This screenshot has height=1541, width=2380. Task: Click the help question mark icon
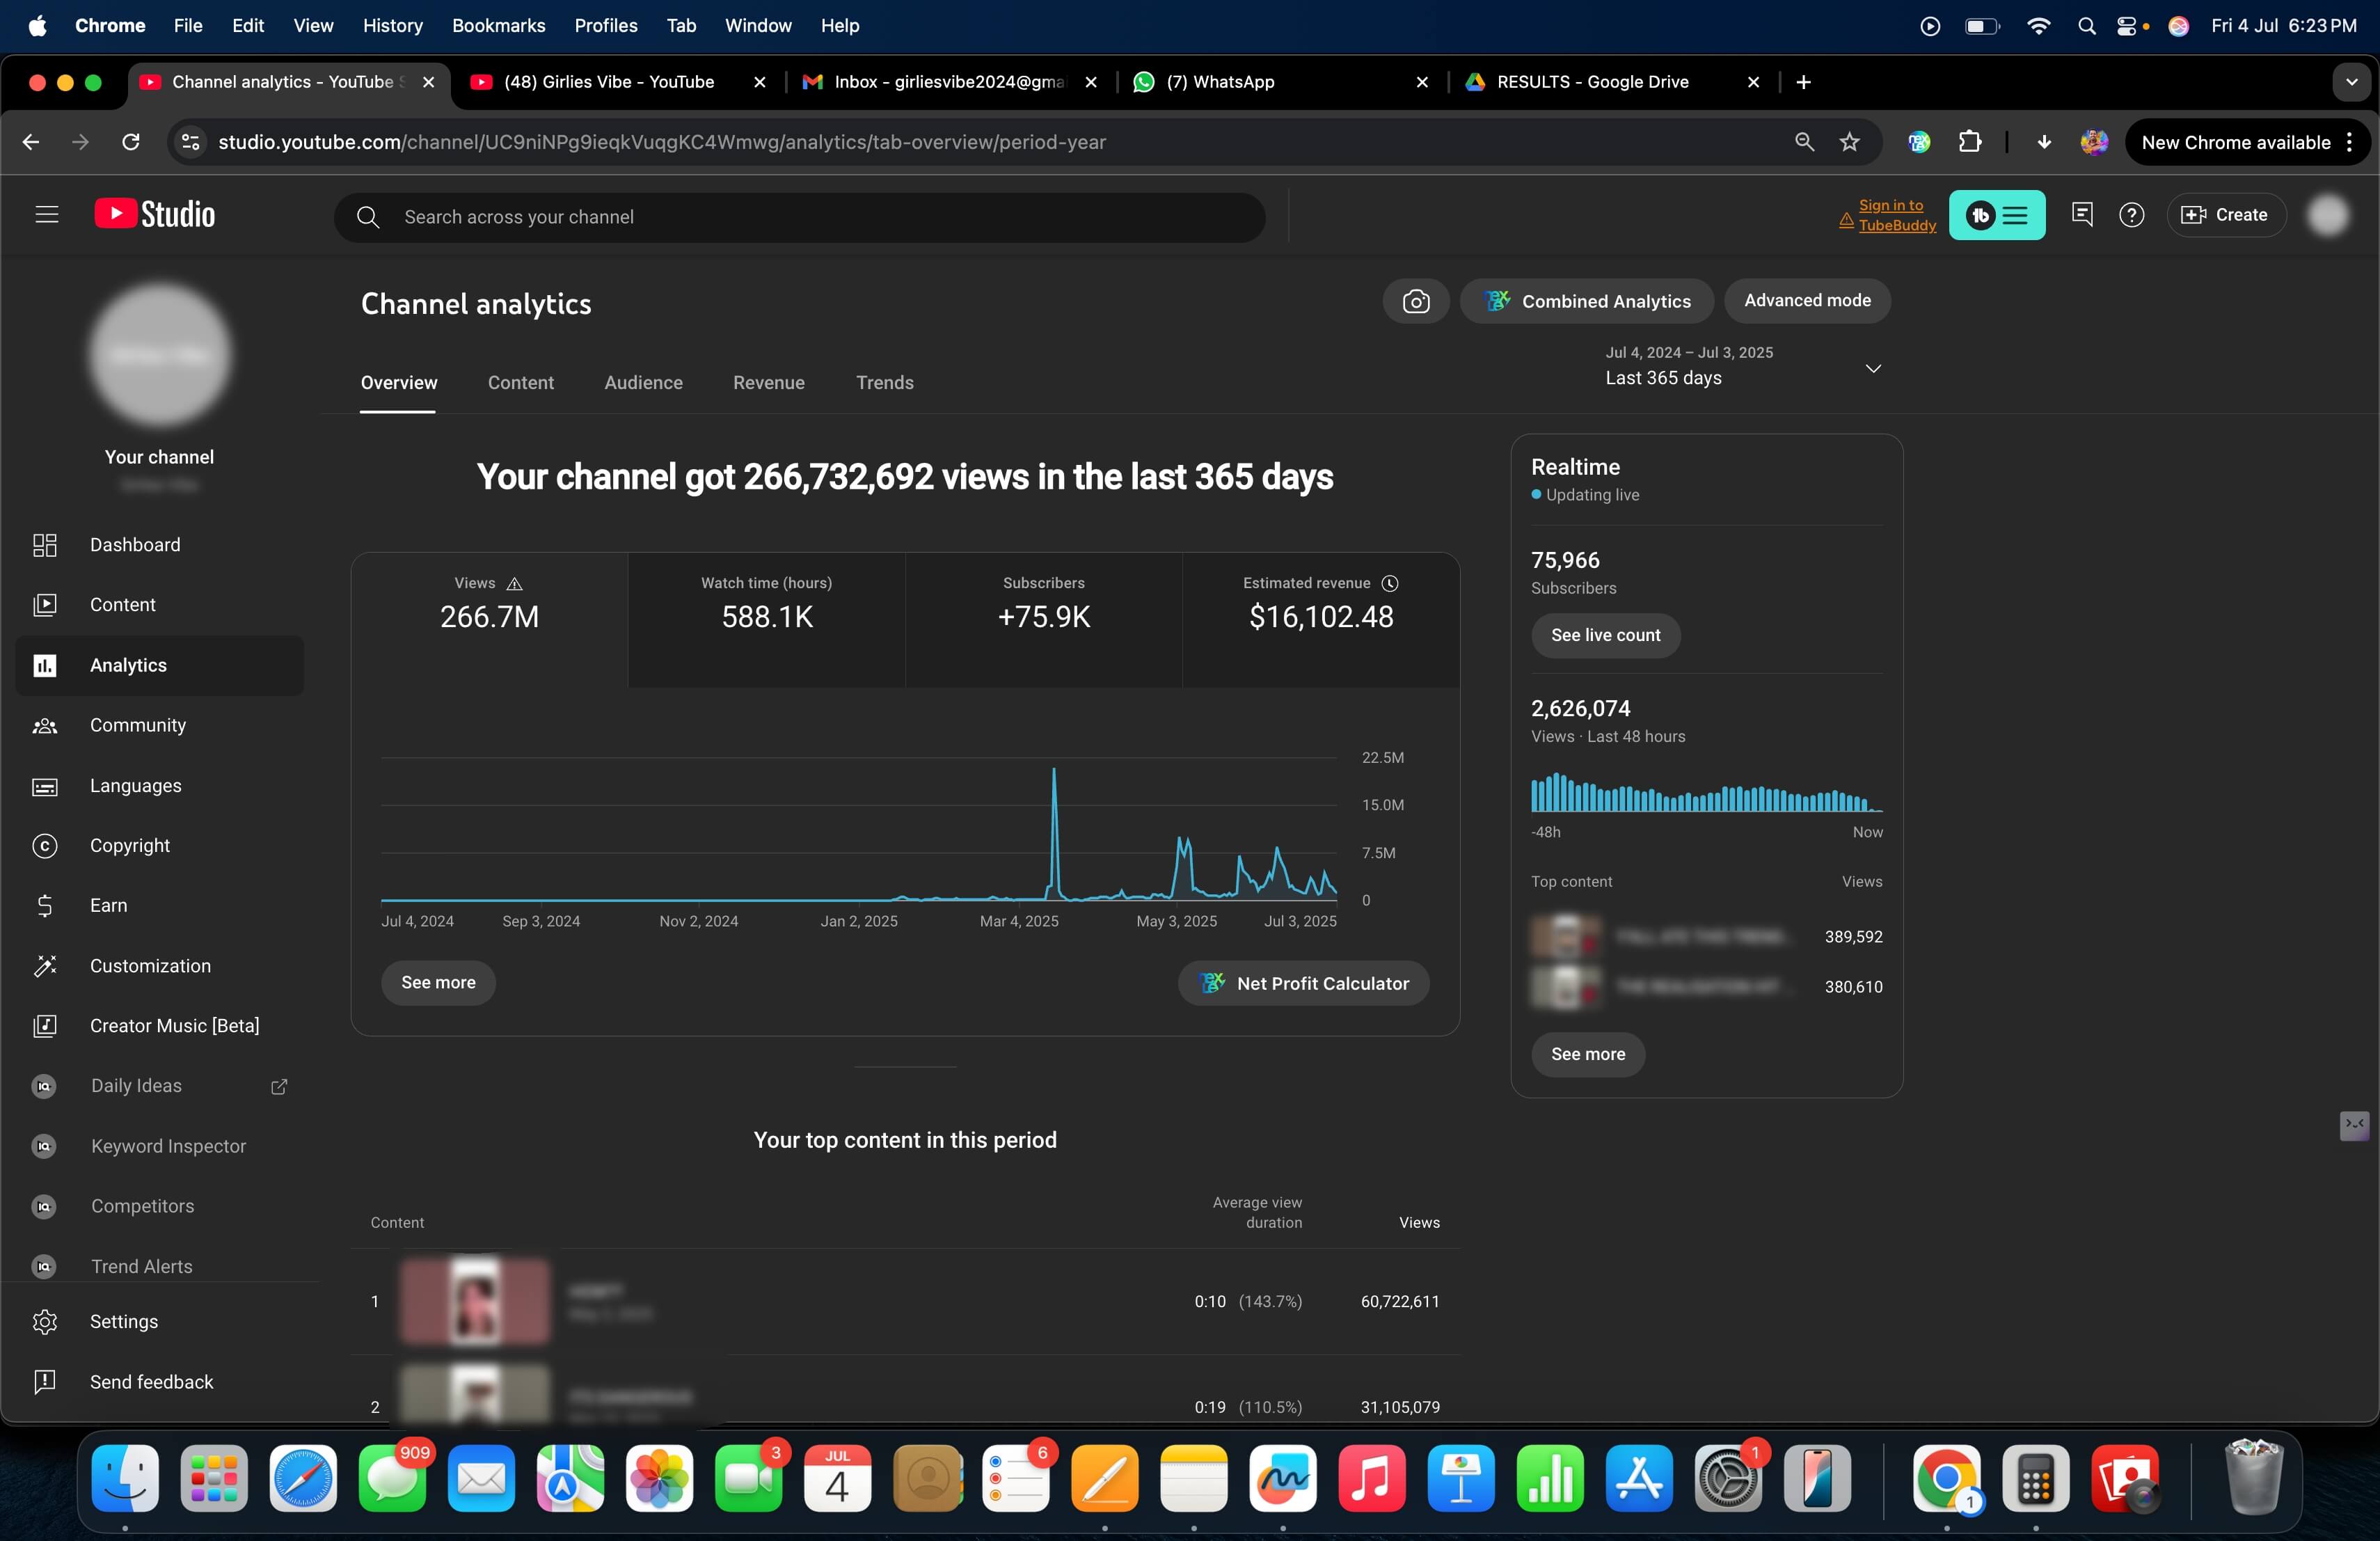click(x=2131, y=215)
